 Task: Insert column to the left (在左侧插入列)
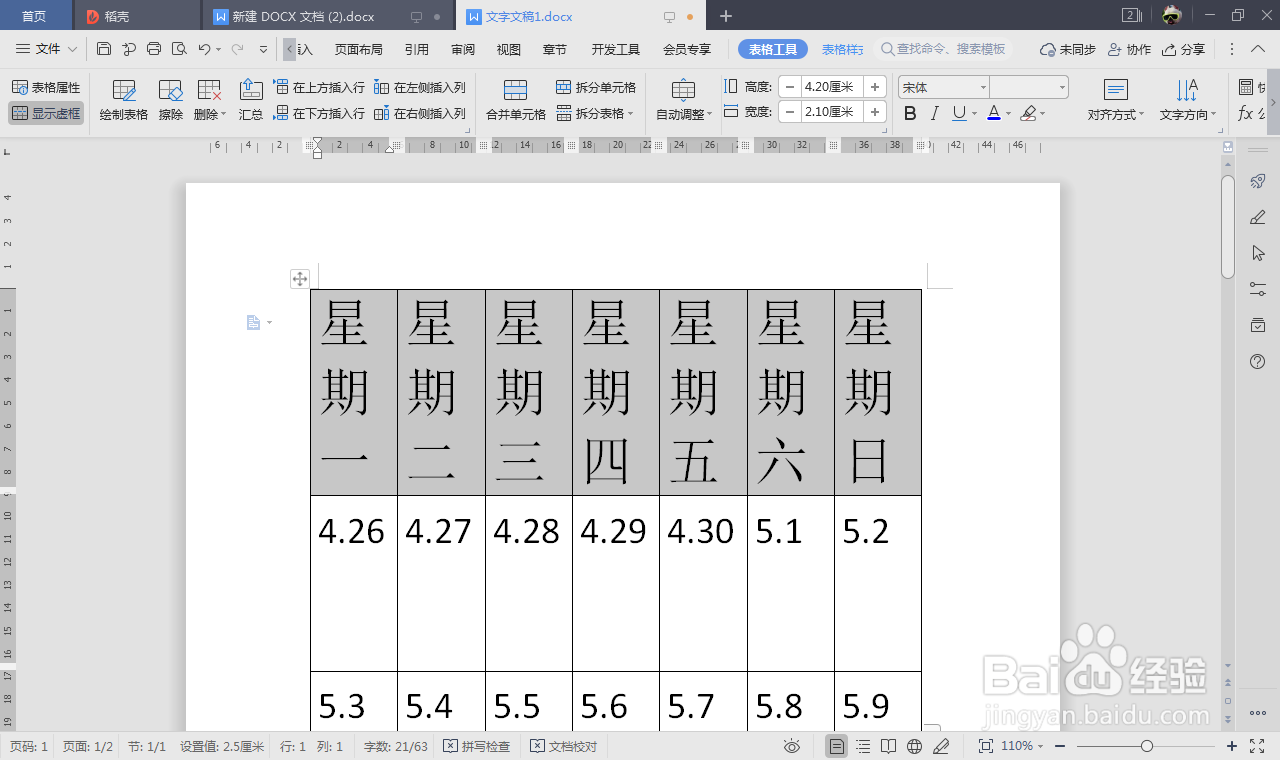[x=420, y=88]
